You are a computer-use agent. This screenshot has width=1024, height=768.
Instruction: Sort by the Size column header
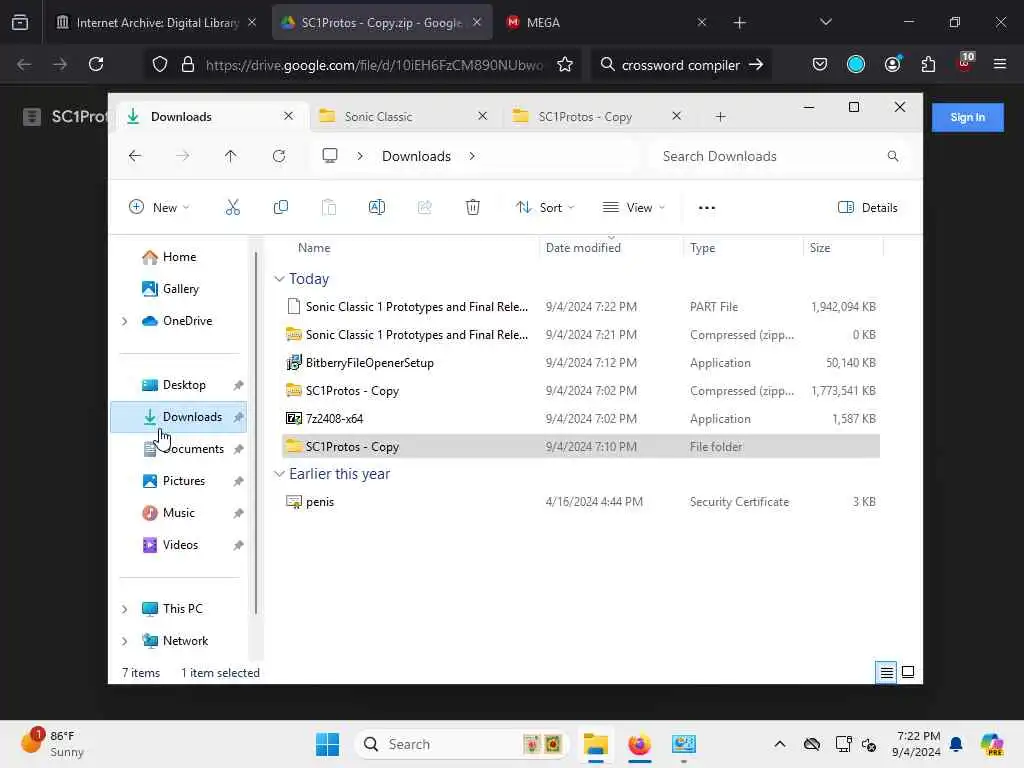click(820, 248)
